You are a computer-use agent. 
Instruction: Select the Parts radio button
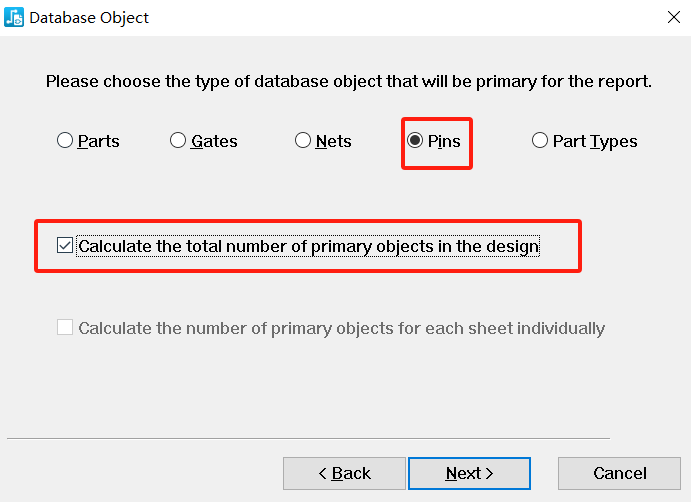click(65, 141)
